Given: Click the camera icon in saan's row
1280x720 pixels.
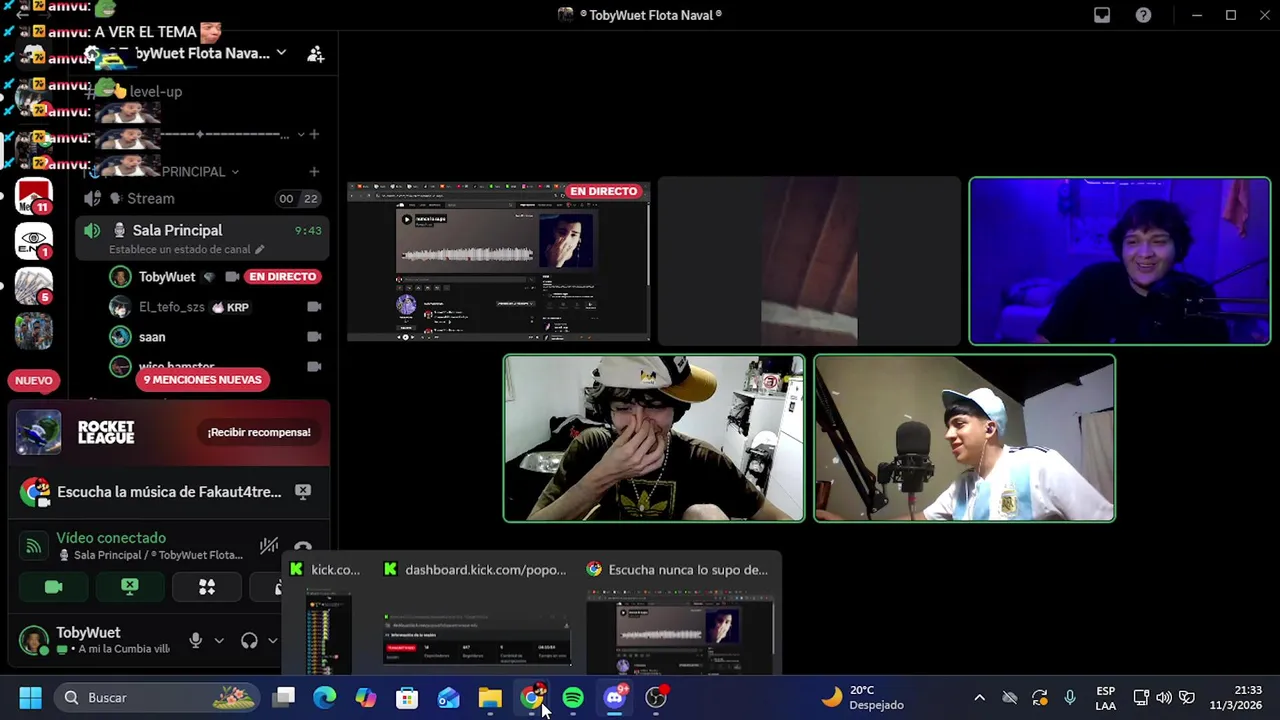Looking at the screenshot, I should click(x=314, y=337).
